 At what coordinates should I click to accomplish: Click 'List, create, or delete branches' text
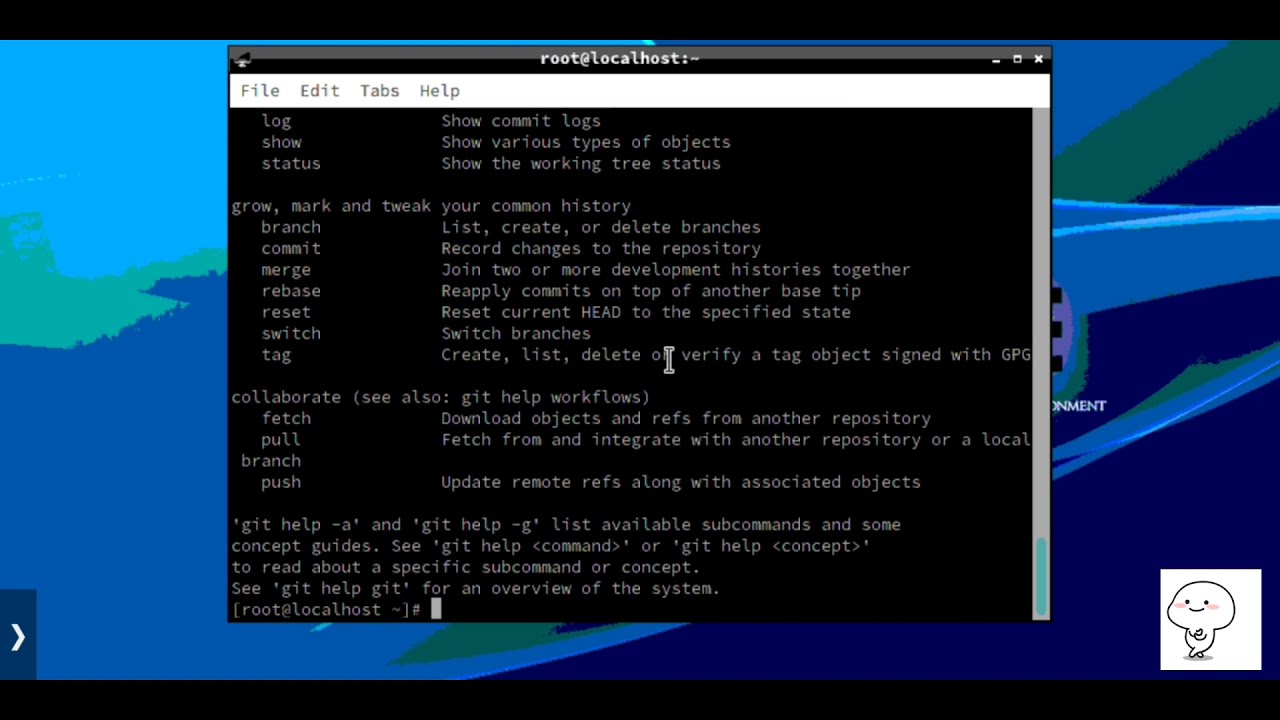601,227
